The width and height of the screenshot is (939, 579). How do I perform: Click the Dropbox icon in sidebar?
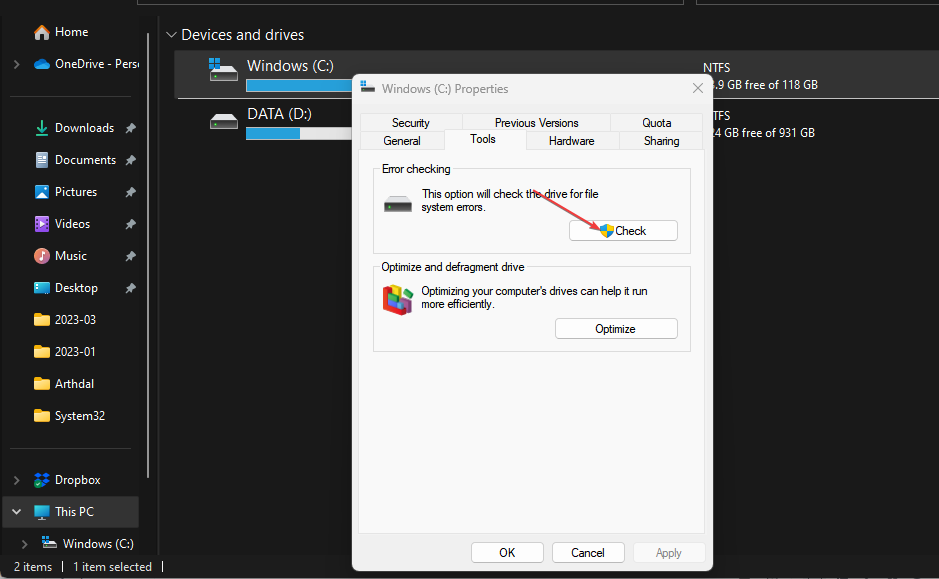41,480
